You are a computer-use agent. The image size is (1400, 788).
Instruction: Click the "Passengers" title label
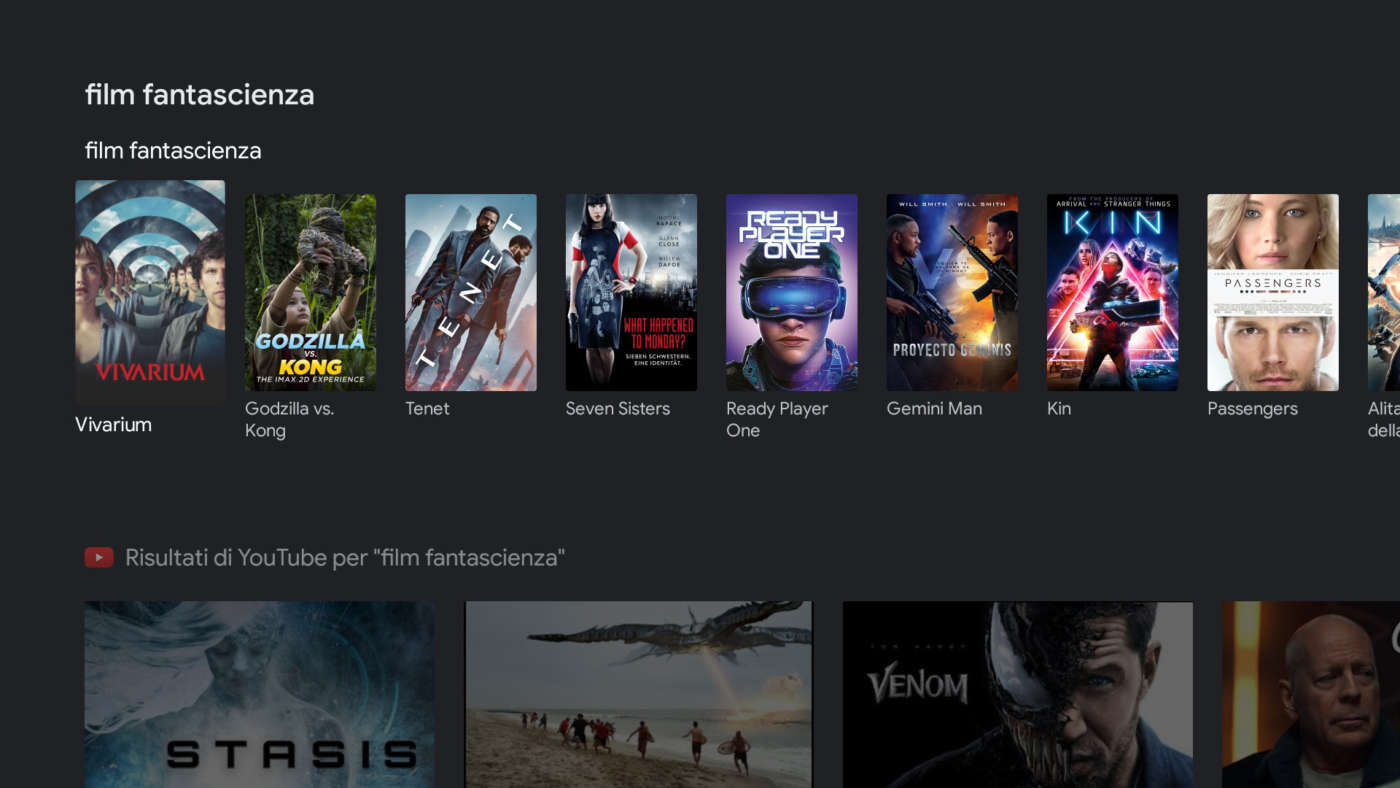click(1252, 409)
